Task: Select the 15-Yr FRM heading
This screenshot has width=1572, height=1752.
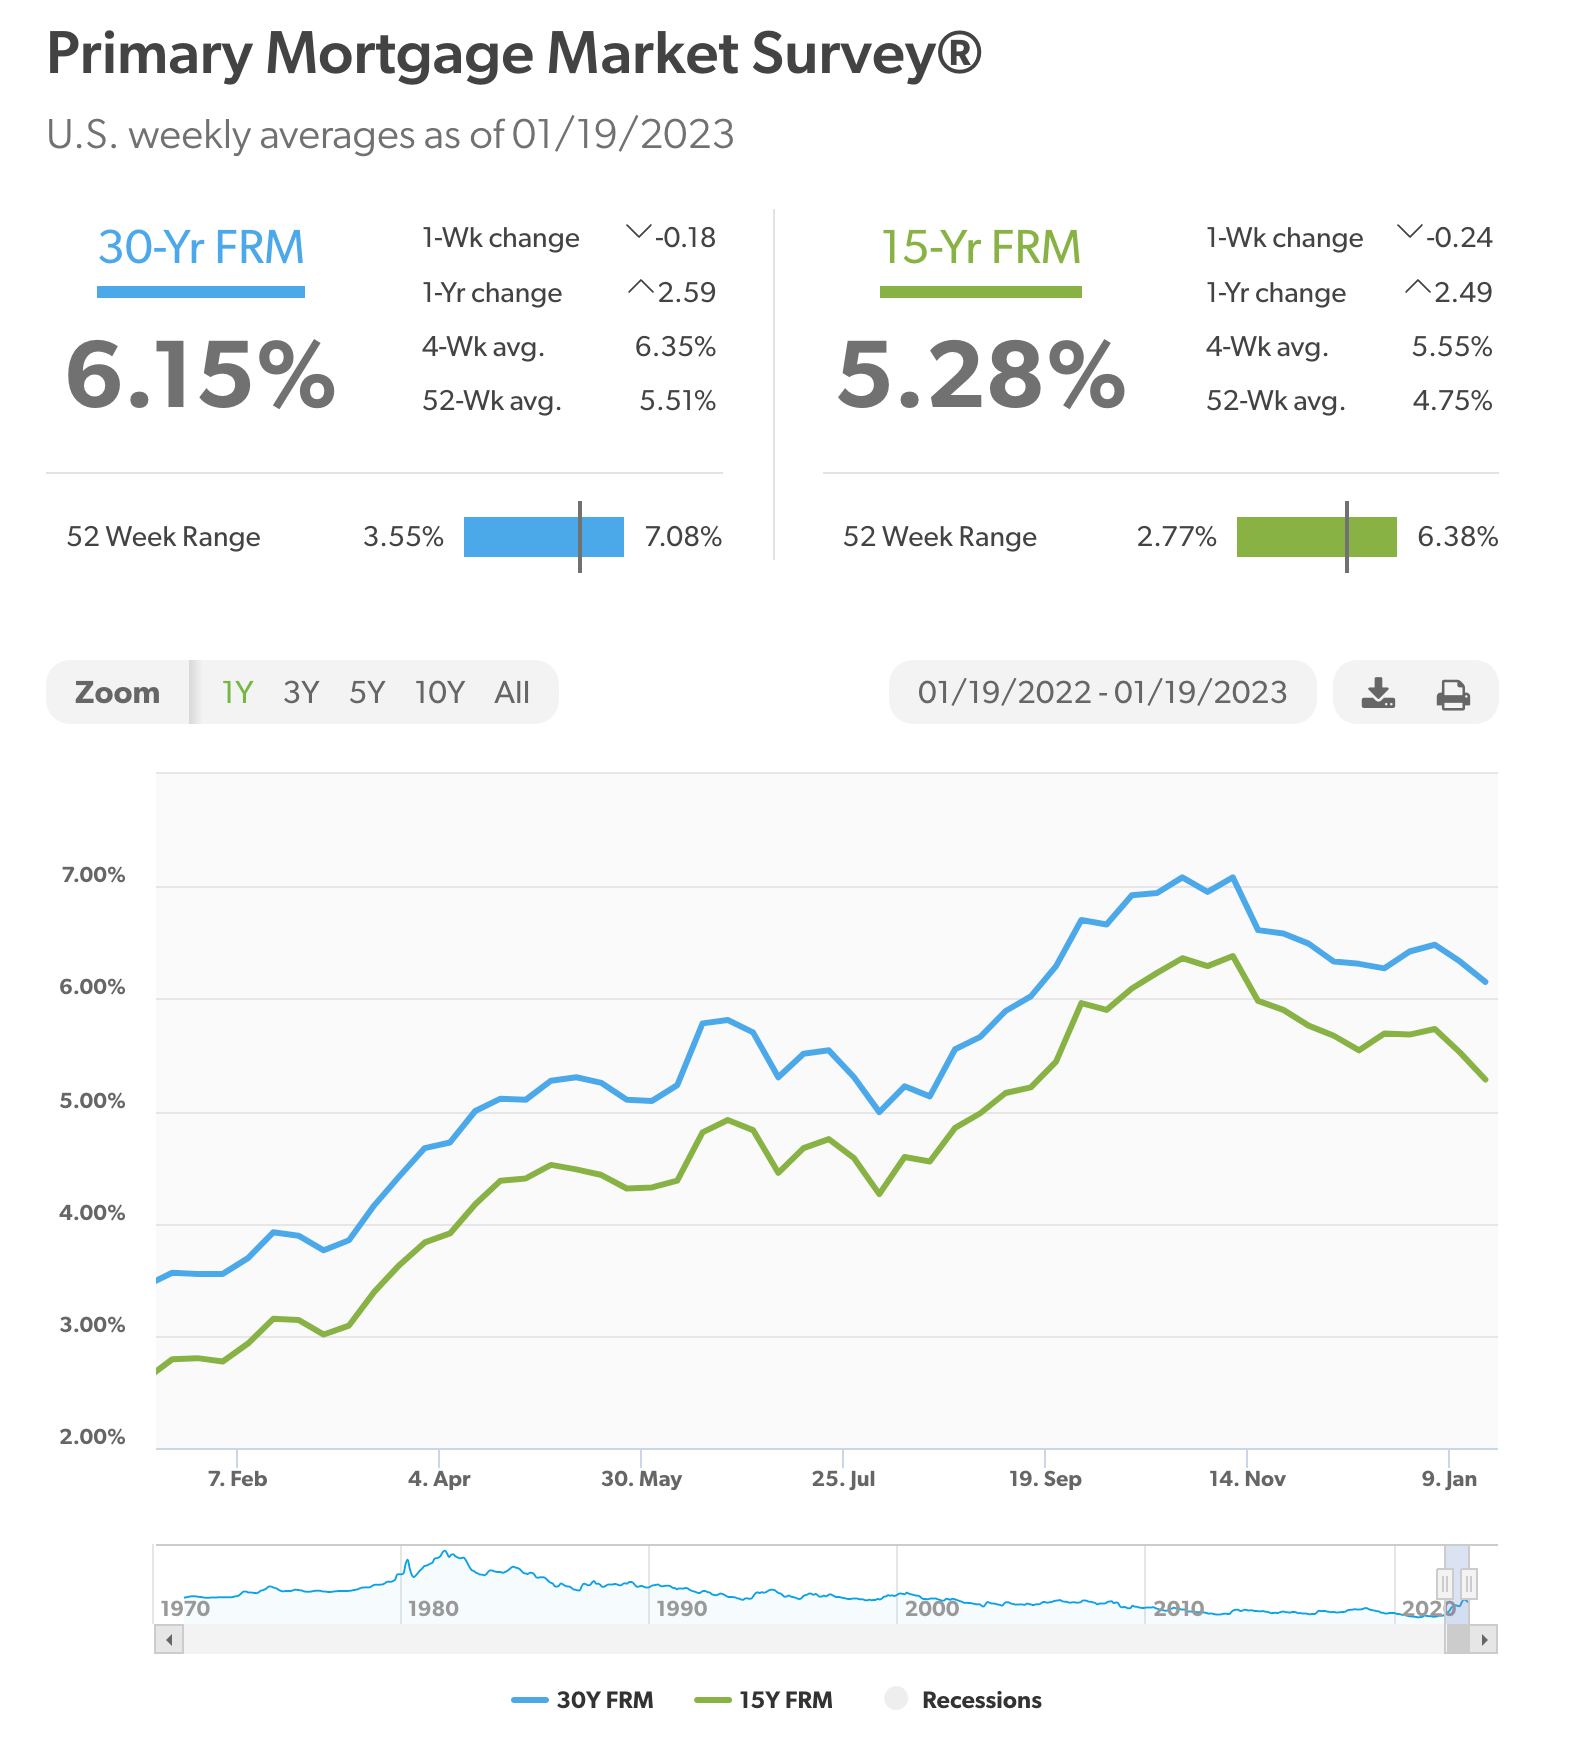Action: point(980,248)
